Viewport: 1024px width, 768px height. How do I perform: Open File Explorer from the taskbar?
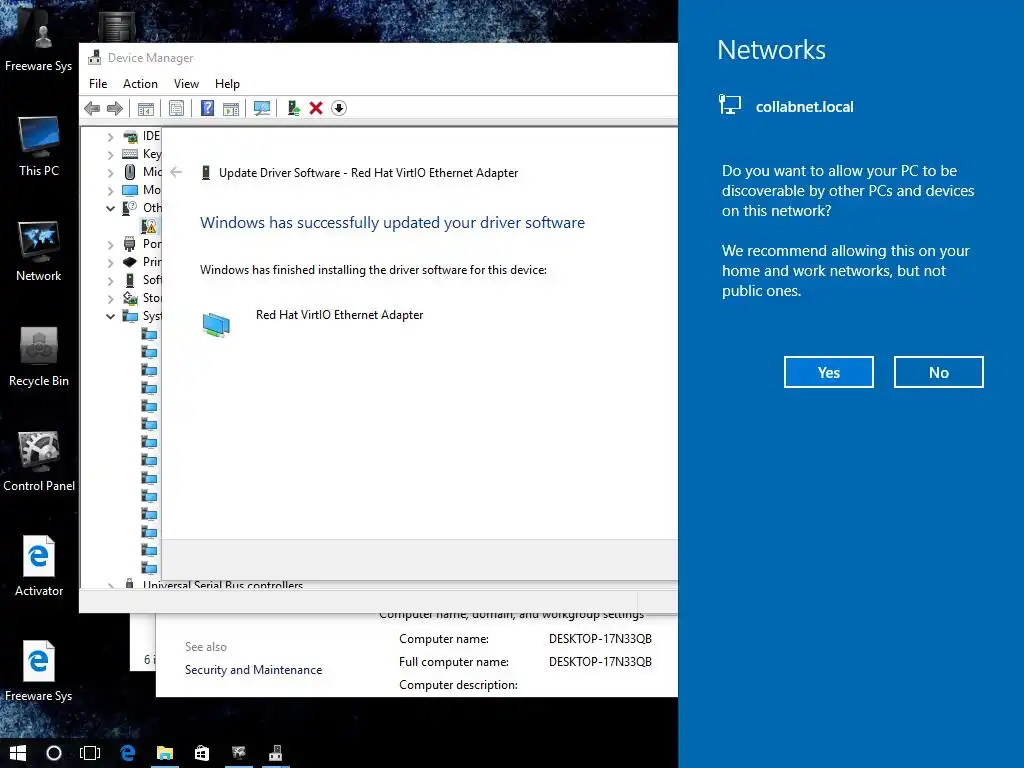pos(165,753)
